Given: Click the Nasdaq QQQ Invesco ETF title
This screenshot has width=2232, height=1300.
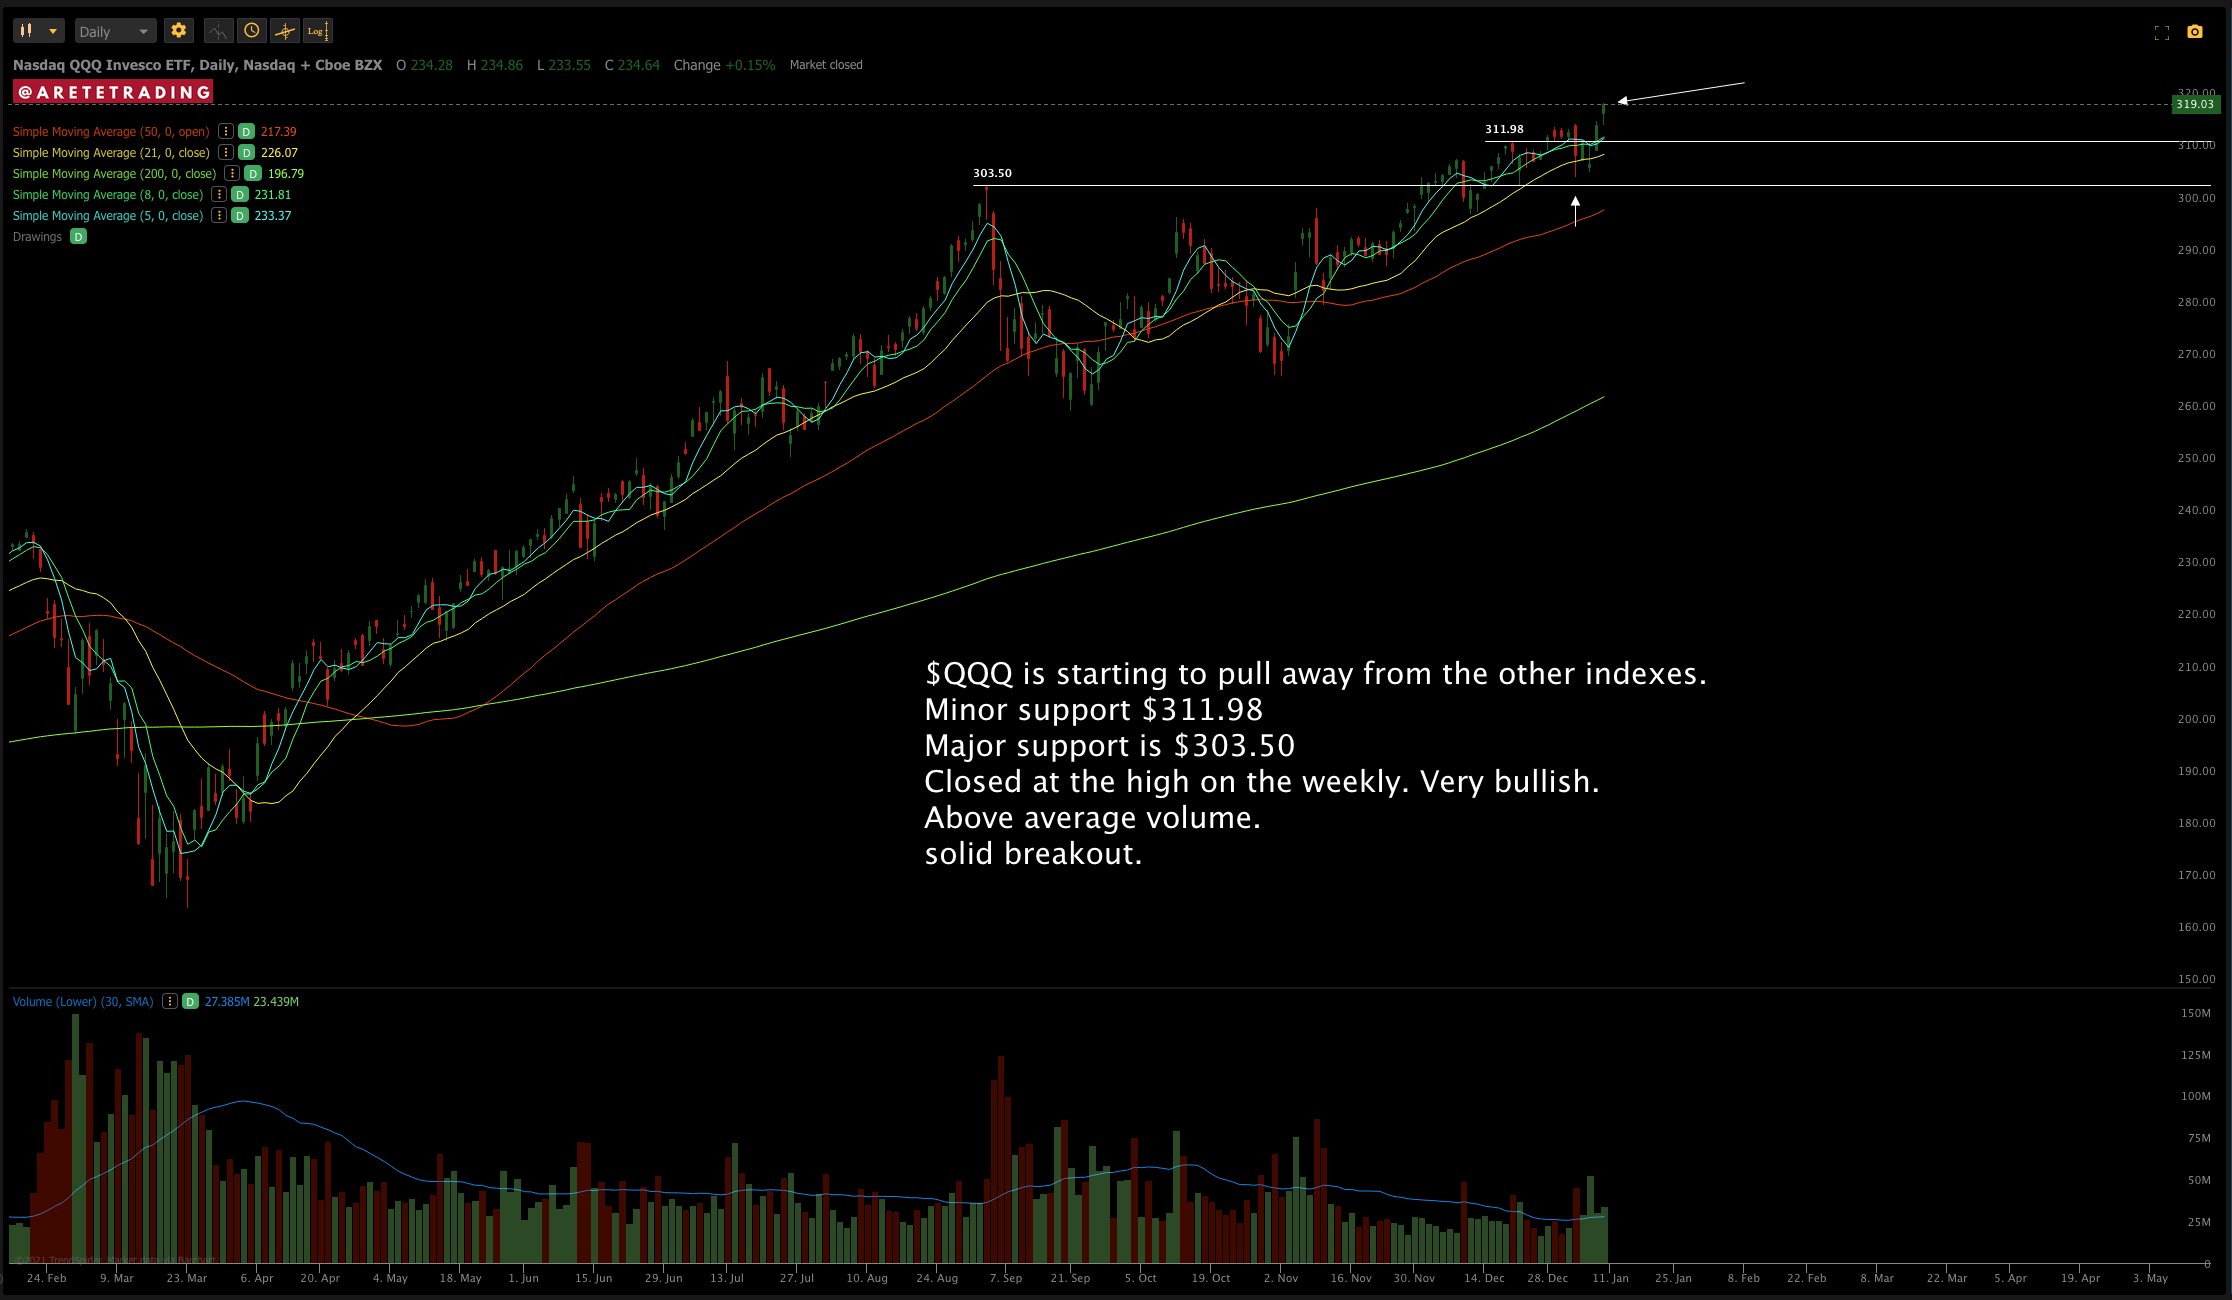Looking at the screenshot, I should pyautogui.click(x=197, y=65).
